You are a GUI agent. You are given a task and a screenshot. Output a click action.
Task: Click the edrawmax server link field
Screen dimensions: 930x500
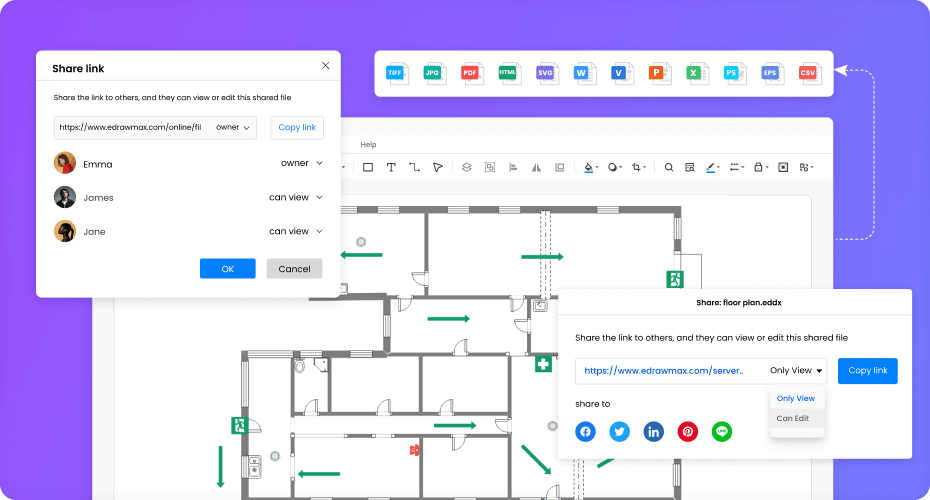tap(664, 371)
